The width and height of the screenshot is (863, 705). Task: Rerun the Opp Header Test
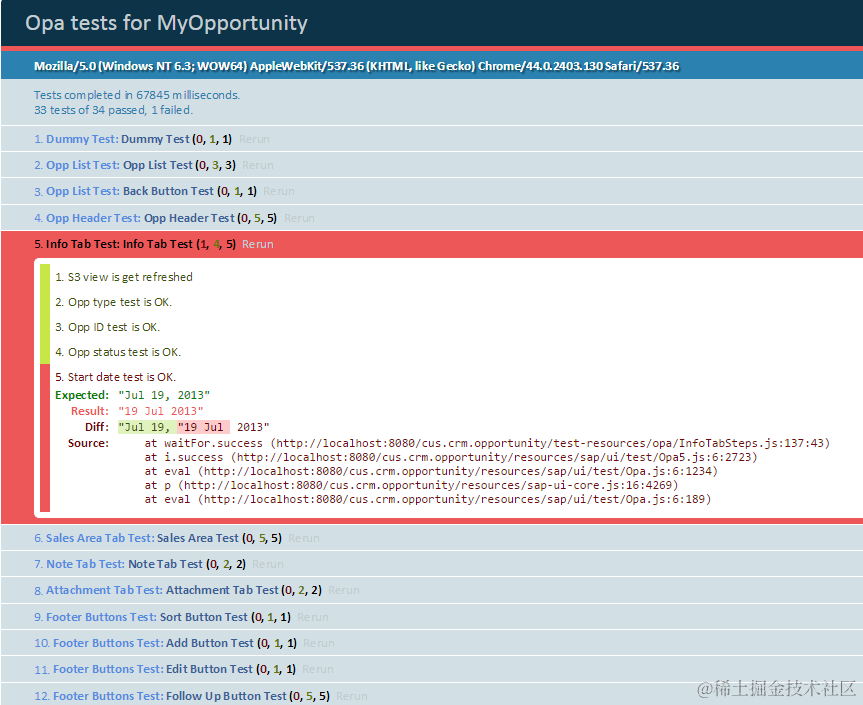click(299, 218)
